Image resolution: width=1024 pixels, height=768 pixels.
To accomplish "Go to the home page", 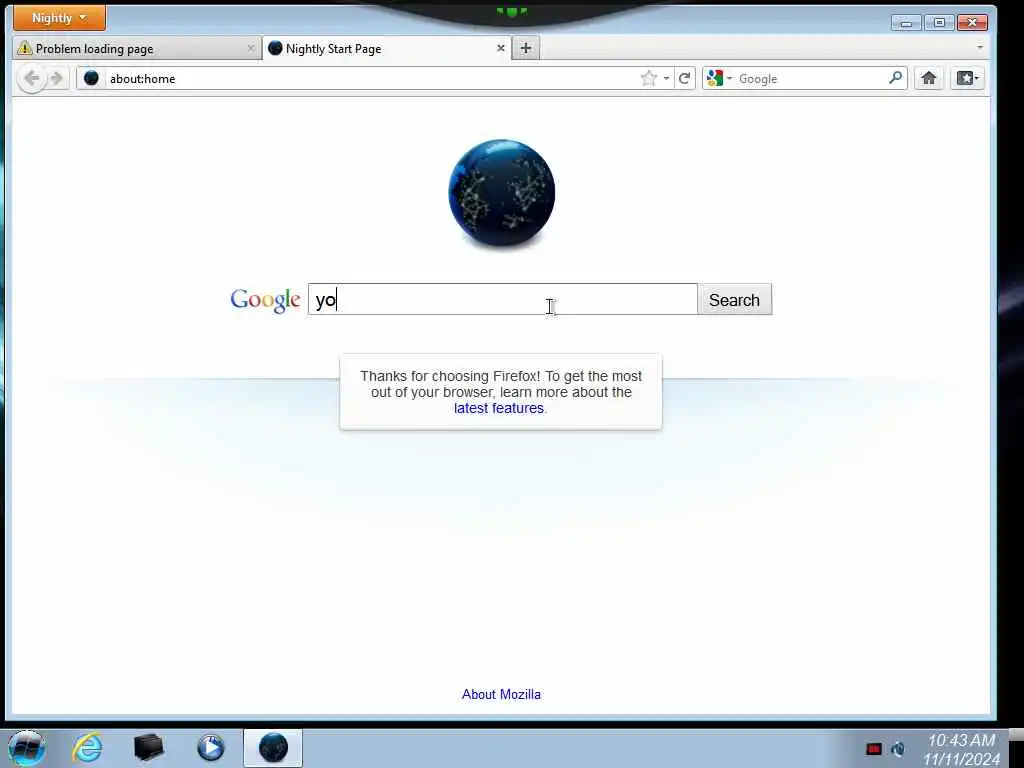I will coord(929,78).
